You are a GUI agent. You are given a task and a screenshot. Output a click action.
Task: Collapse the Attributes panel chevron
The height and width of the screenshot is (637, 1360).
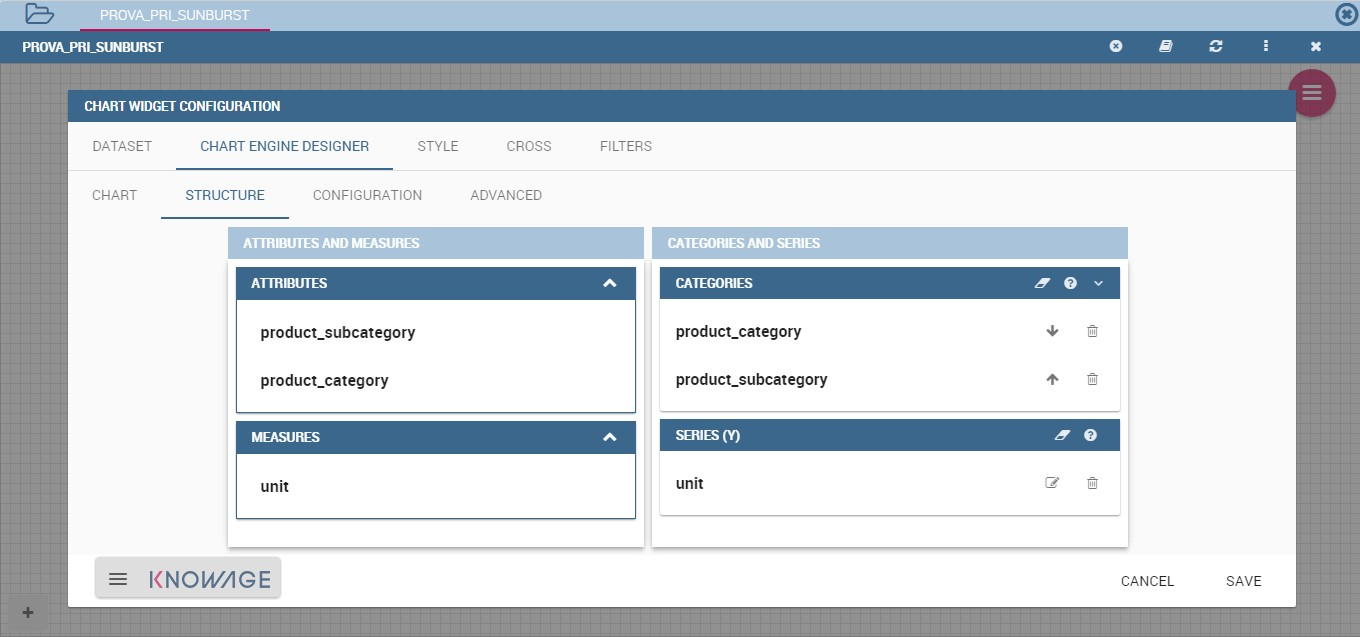point(610,283)
